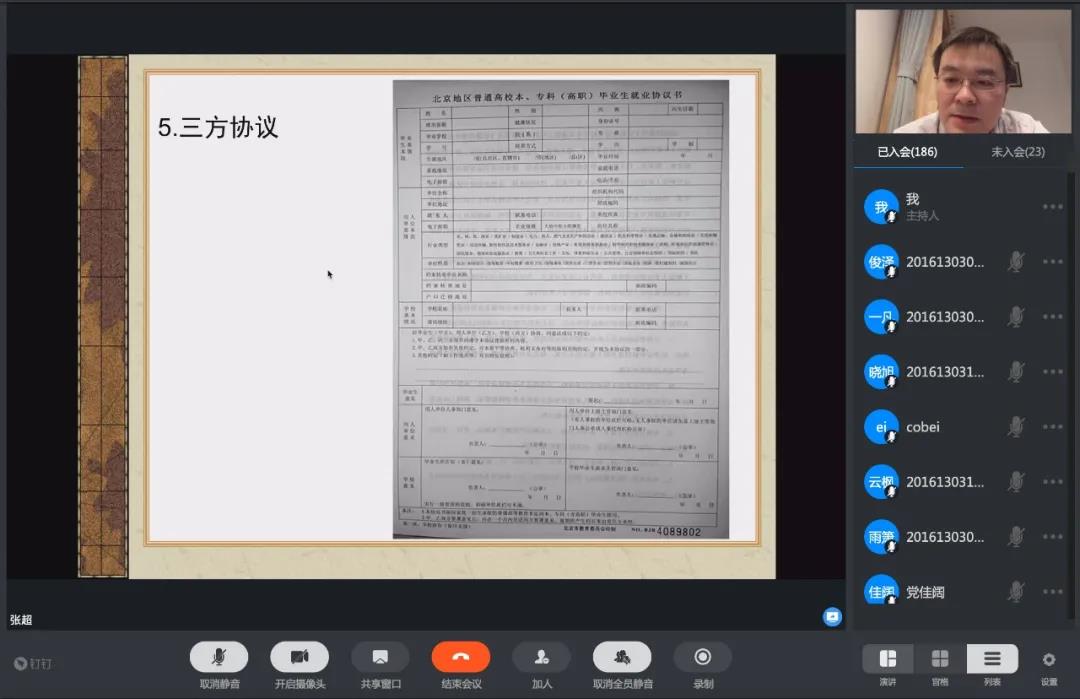Click the 俊泽 participant avatar
This screenshot has width=1080, height=699.
coord(881,262)
